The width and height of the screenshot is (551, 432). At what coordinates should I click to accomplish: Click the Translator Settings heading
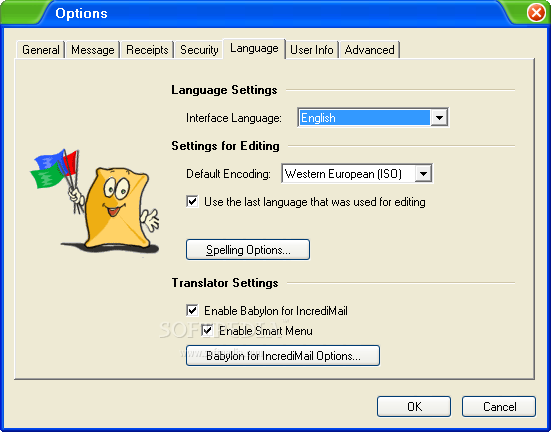(225, 283)
